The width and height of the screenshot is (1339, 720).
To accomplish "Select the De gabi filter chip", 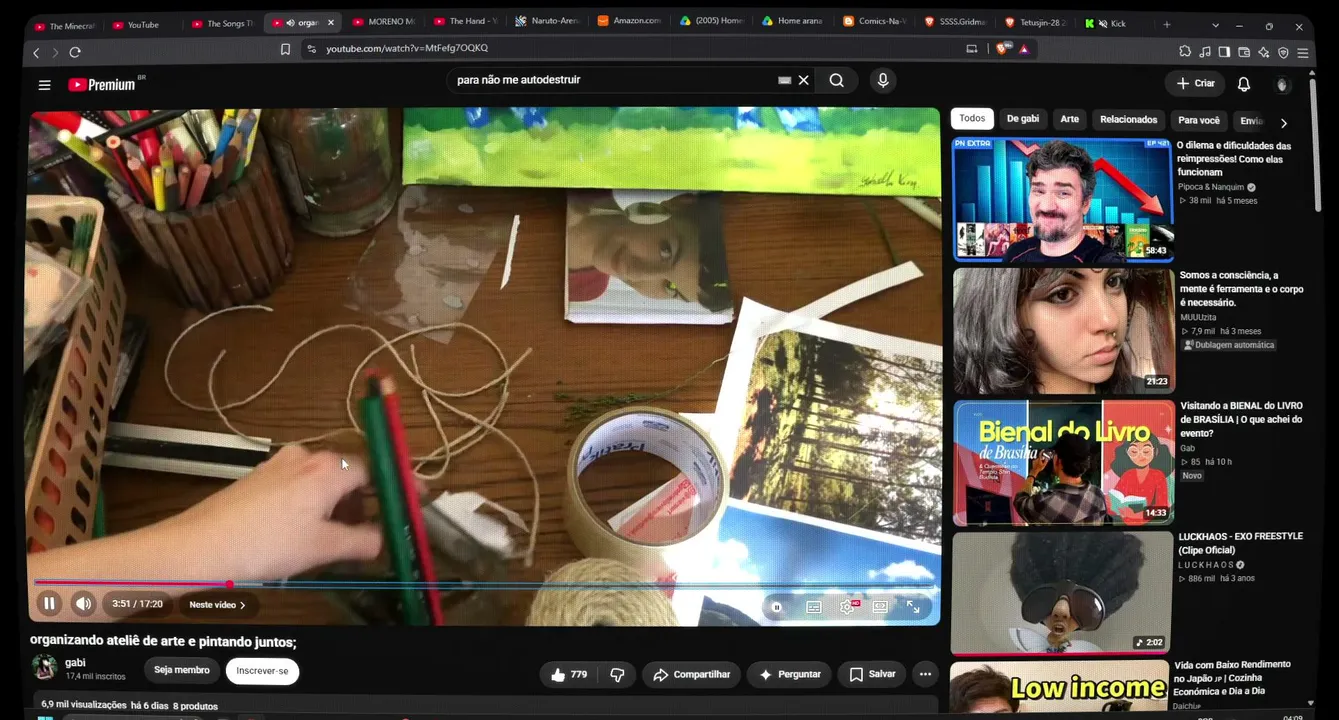I will (x=1022, y=119).
